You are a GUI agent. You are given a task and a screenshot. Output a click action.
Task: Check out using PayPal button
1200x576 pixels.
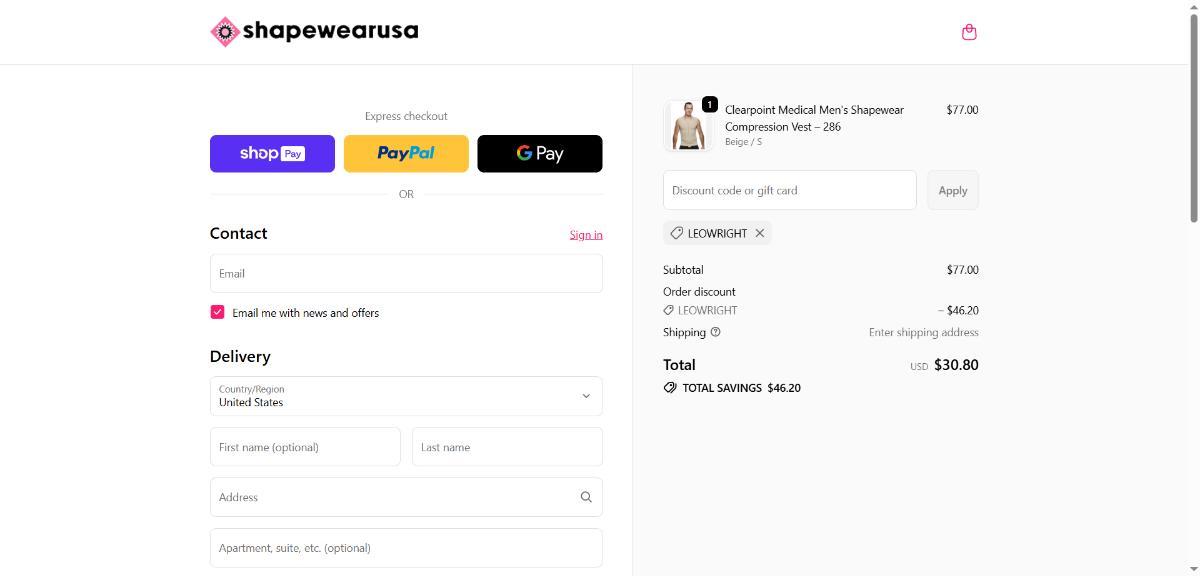(406, 154)
